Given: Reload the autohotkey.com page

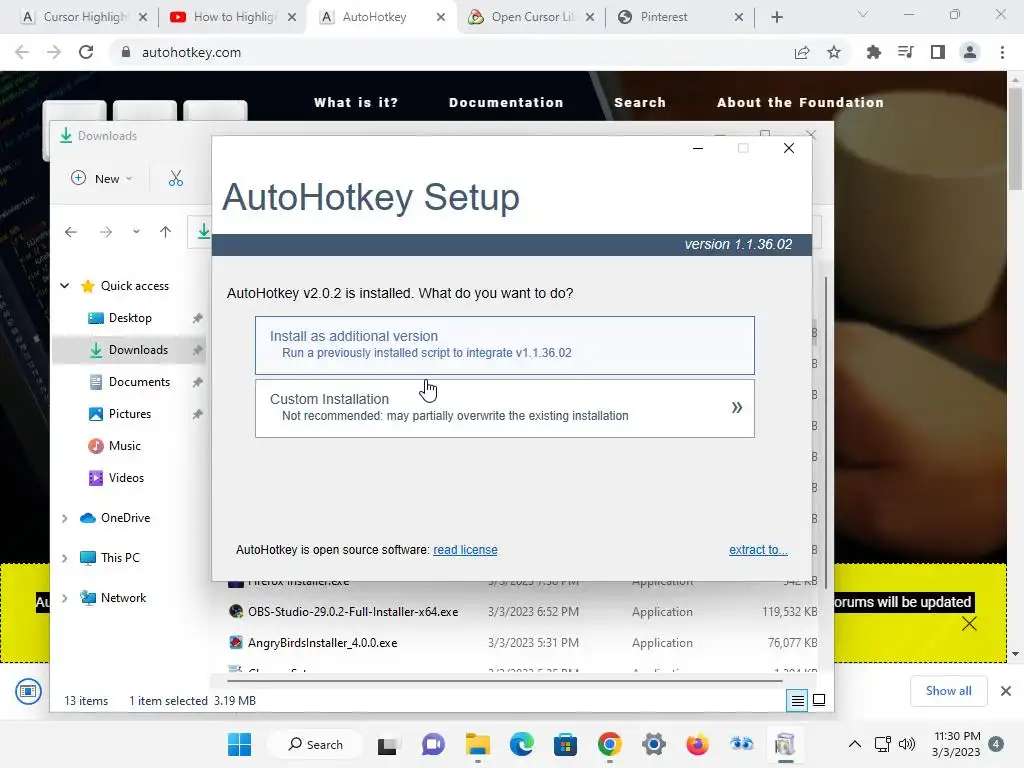Looking at the screenshot, I should pyautogui.click(x=86, y=52).
